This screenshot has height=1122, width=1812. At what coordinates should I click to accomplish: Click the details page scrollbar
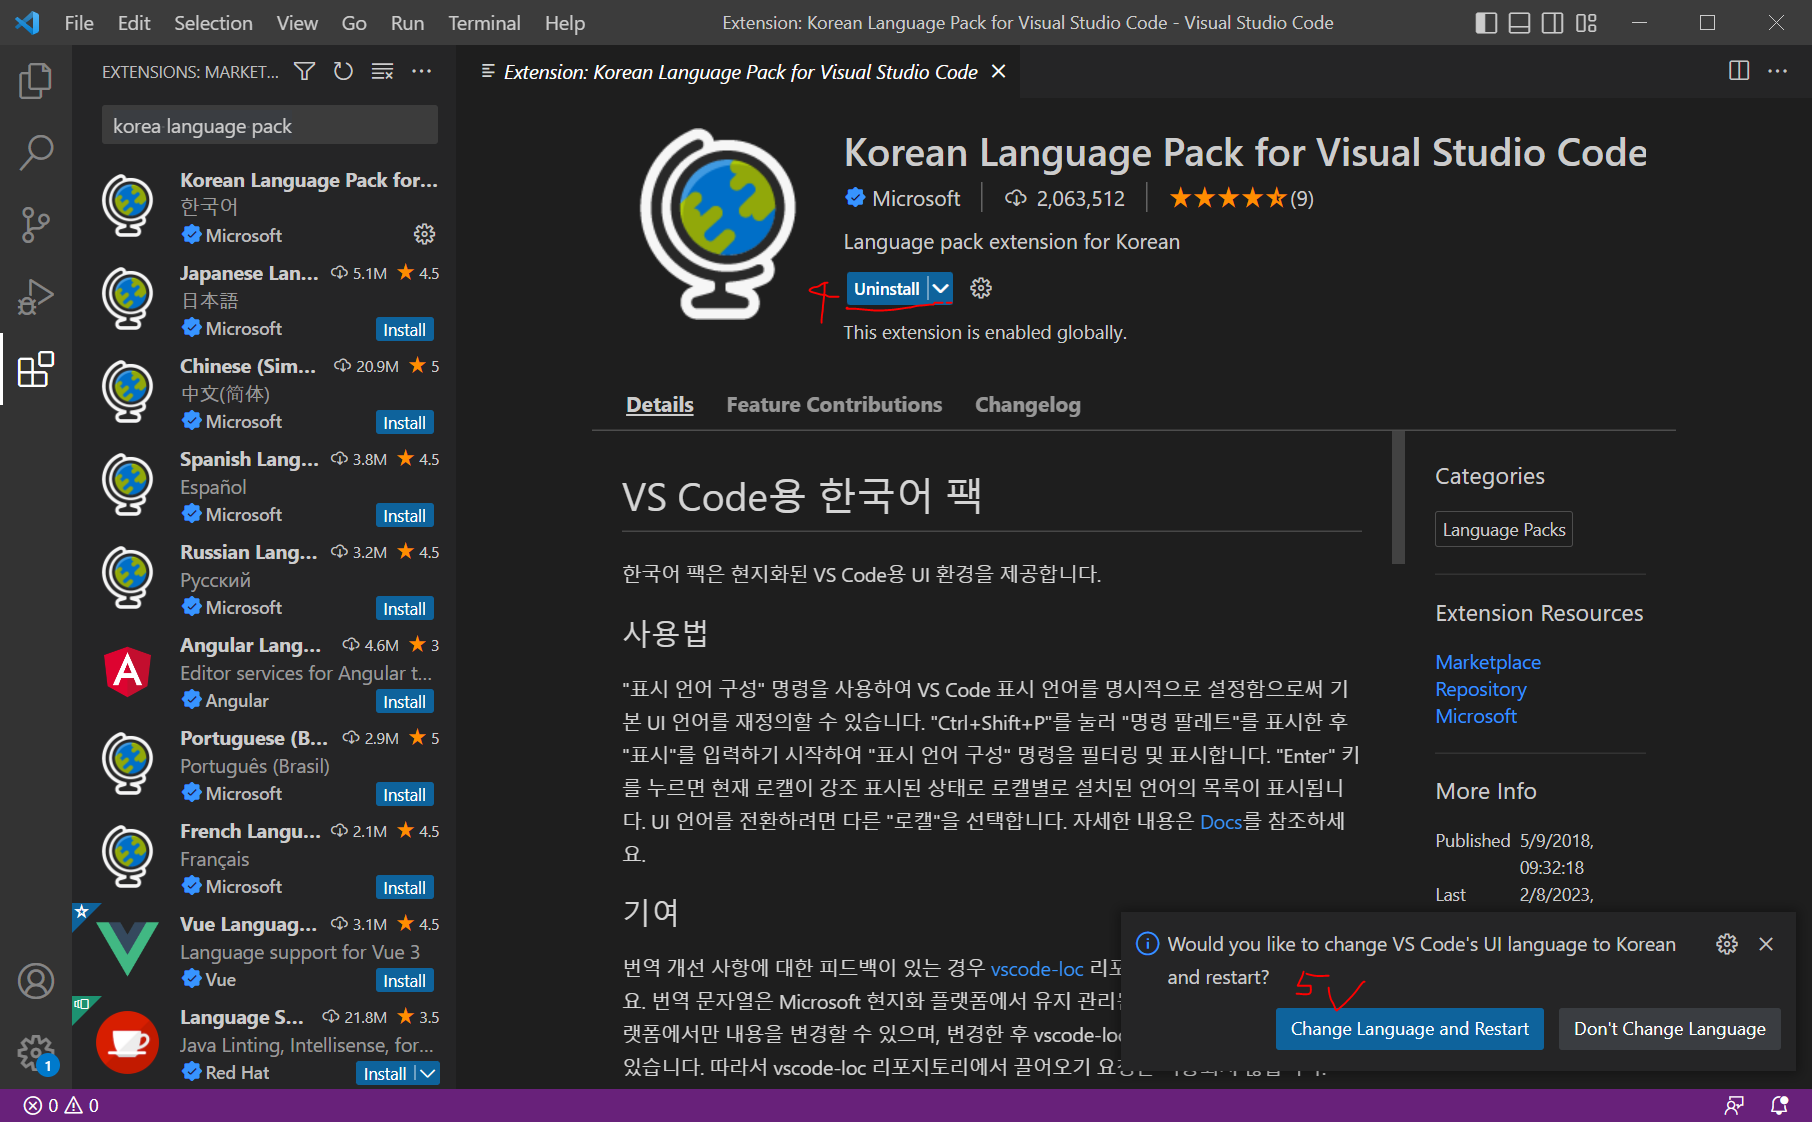(x=1398, y=498)
